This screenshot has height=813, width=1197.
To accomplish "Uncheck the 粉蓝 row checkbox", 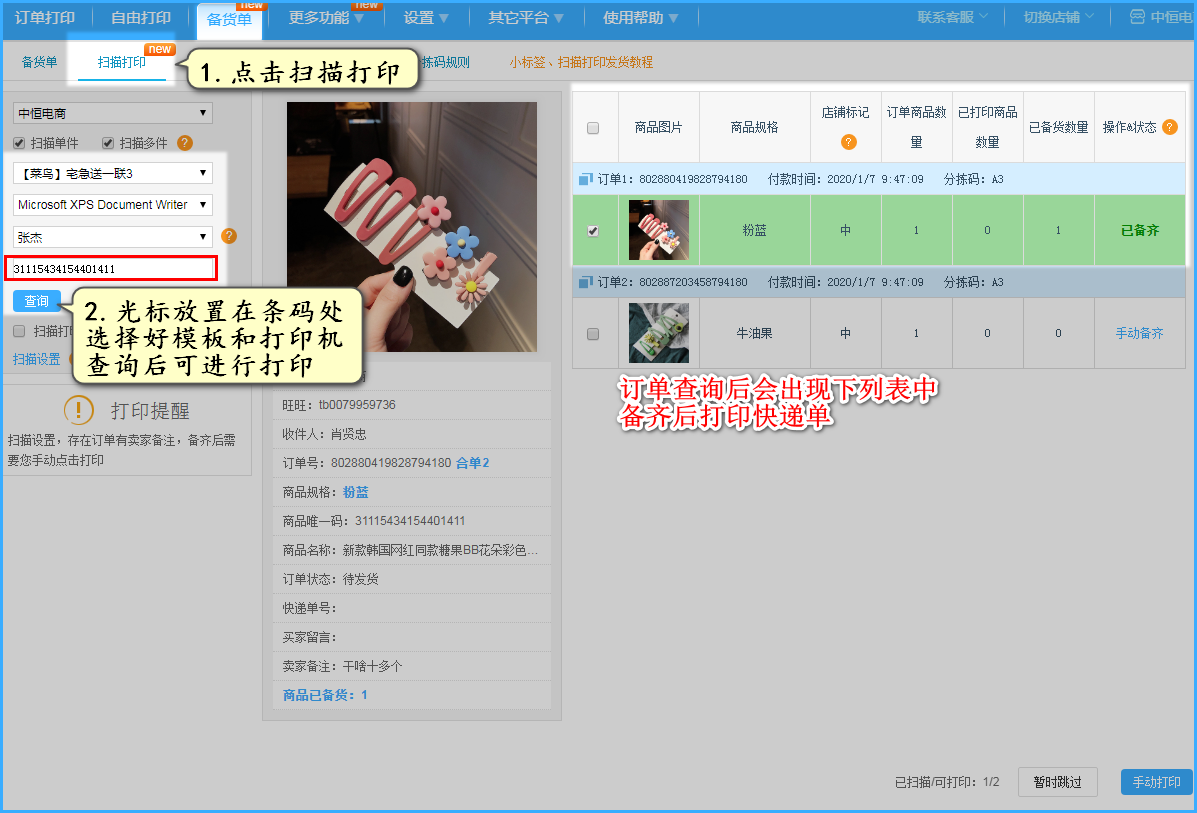I will [x=593, y=231].
